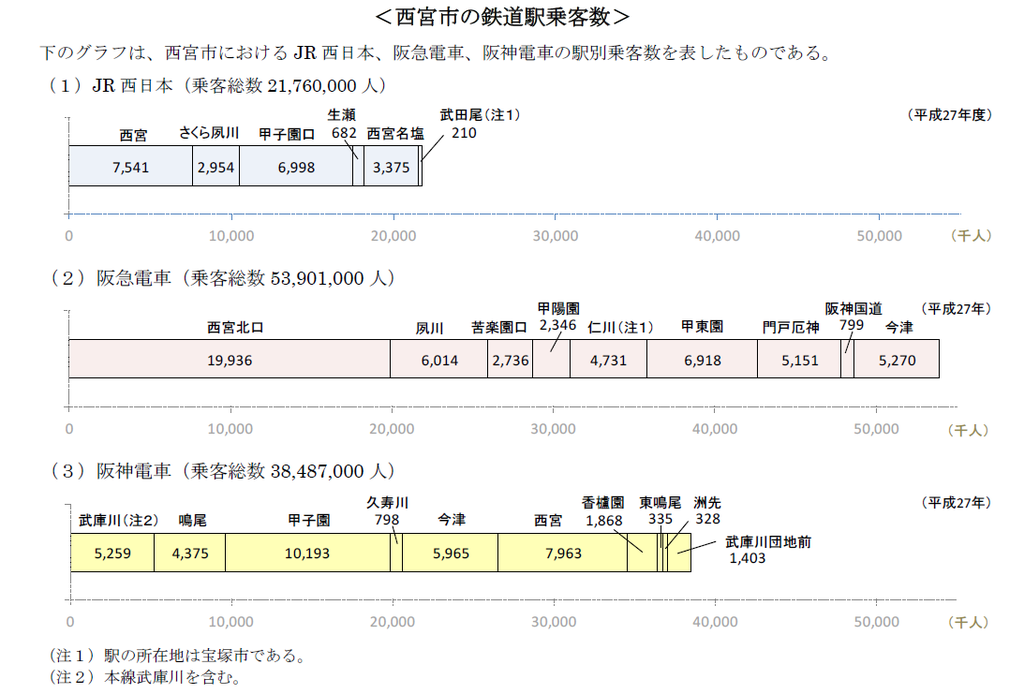Click the 香櫨園 station label
This screenshot has height=694, width=1024.
(x=603, y=503)
